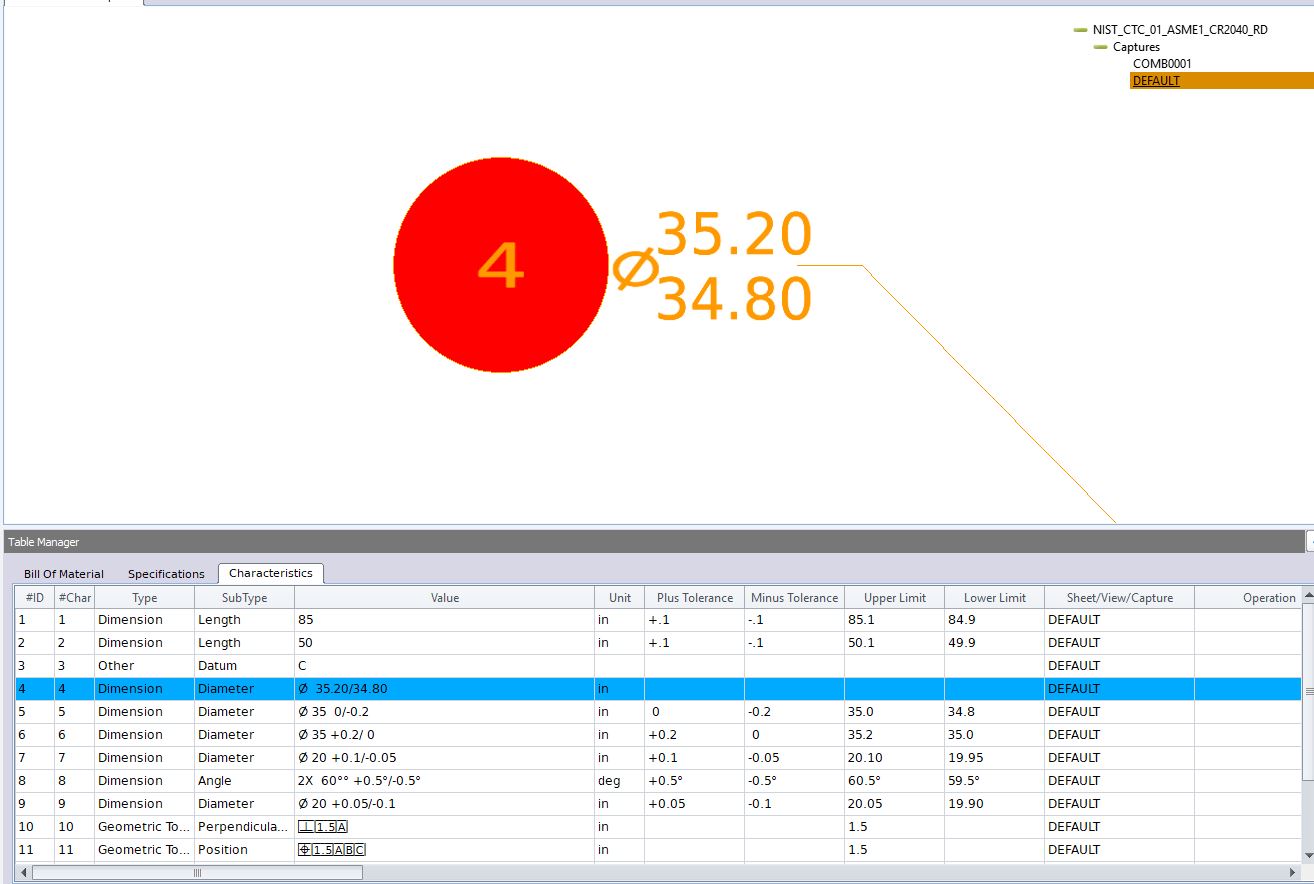Open the Bill Of Material tab
Screen dimensions: 1314x884
point(64,574)
